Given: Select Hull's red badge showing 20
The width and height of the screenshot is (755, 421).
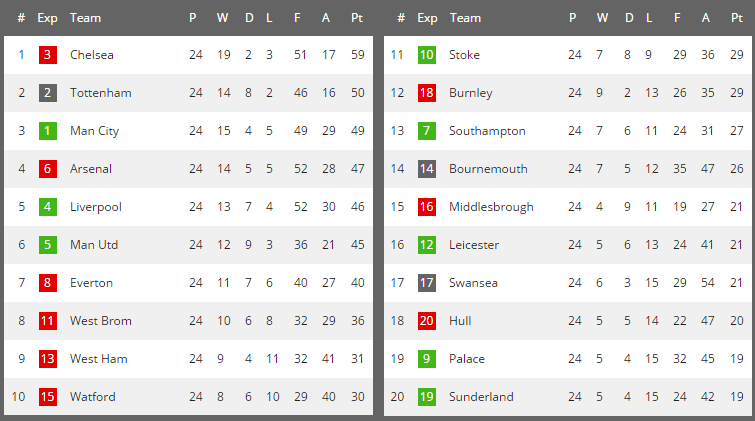Looking at the screenshot, I should pyautogui.click(x=427, y=321).
